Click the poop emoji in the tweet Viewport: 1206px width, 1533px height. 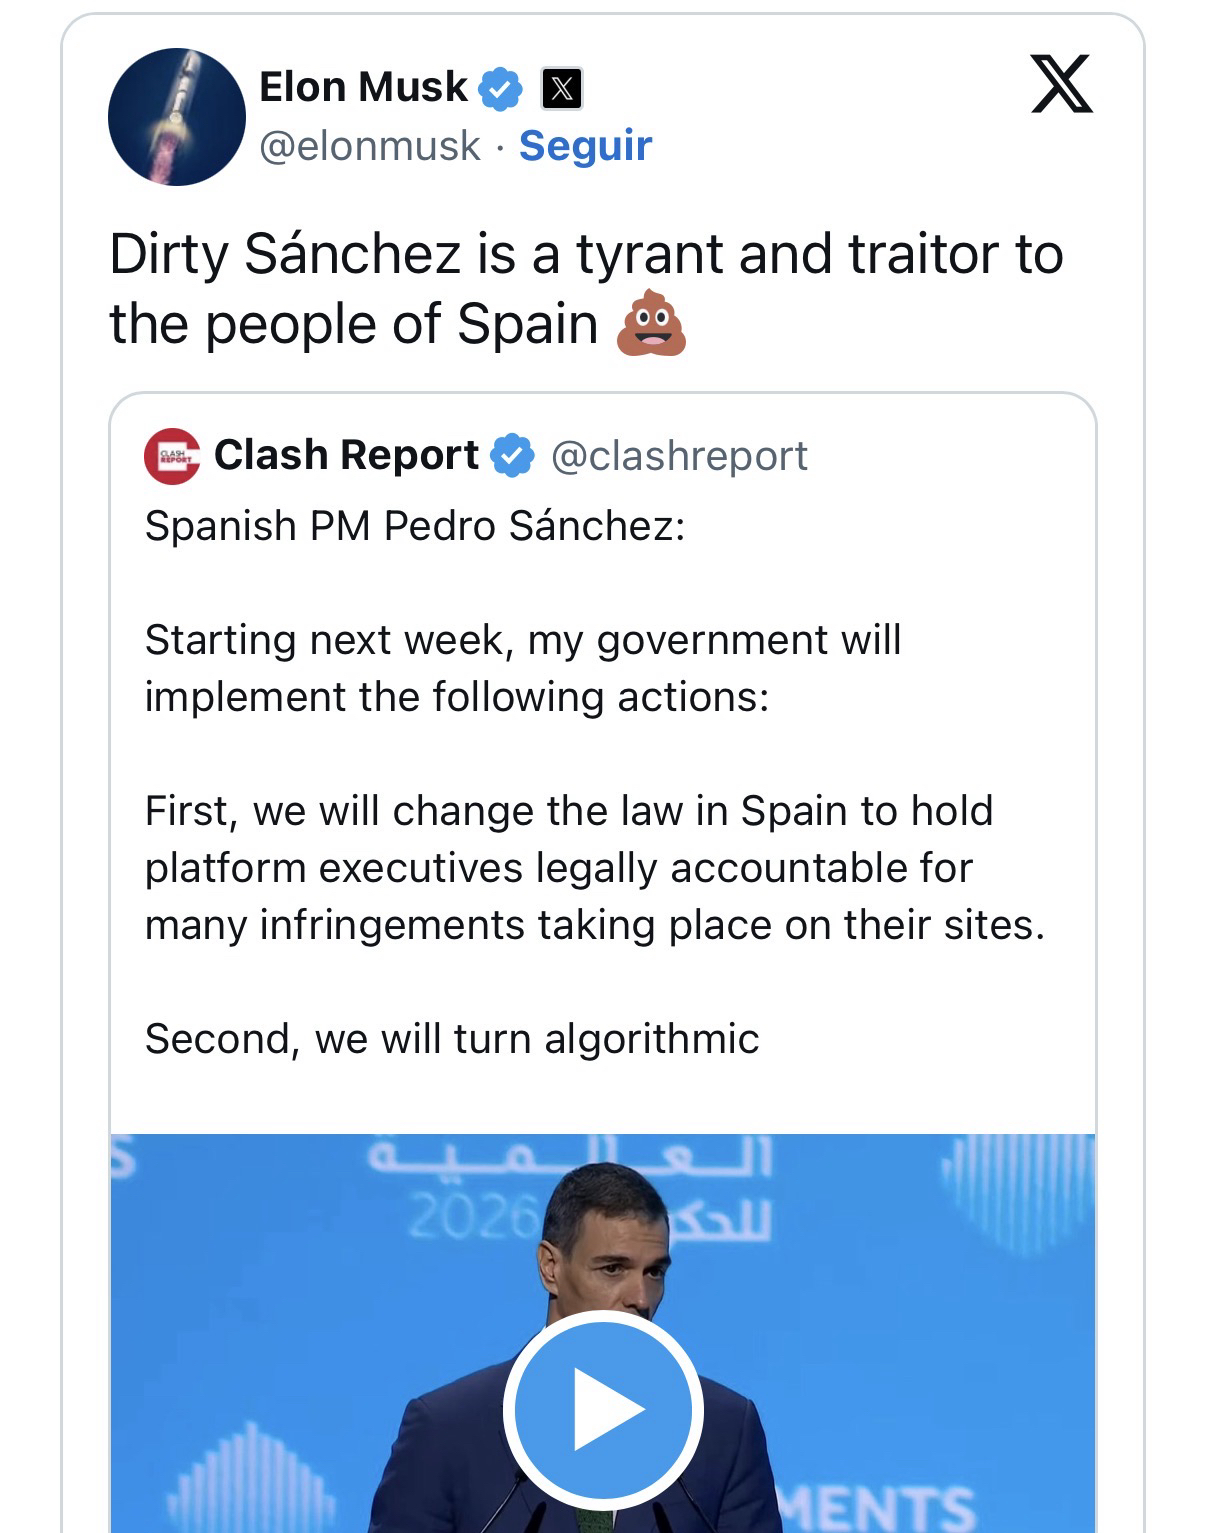coord(651,325)
